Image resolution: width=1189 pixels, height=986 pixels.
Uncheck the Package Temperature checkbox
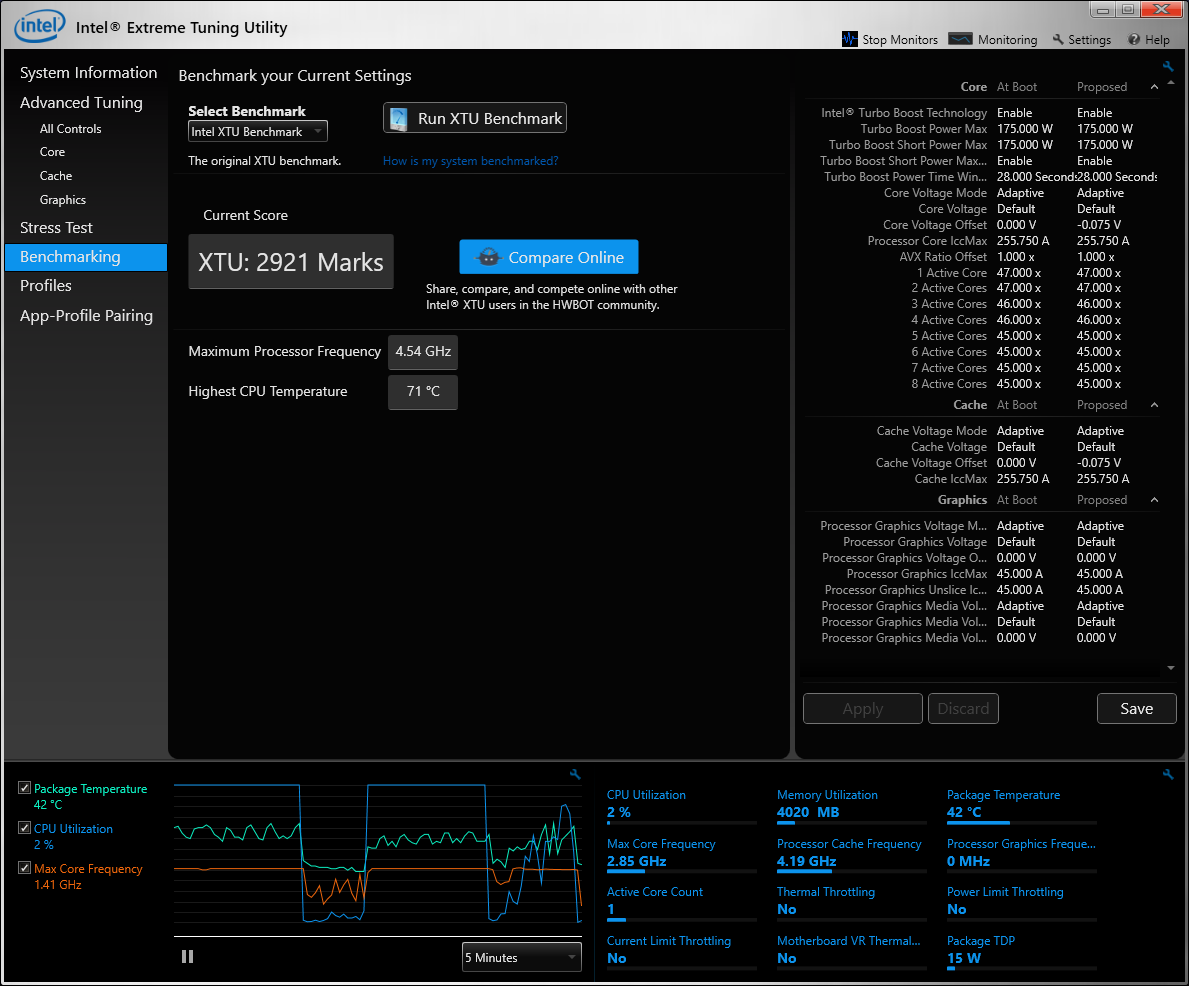point(24,788)
